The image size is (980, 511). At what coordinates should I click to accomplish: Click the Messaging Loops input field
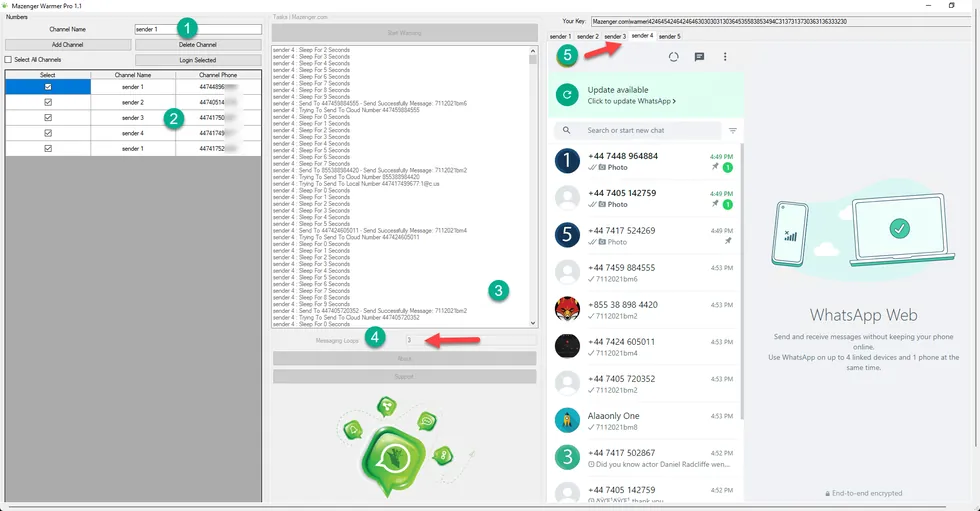point(471,340)
